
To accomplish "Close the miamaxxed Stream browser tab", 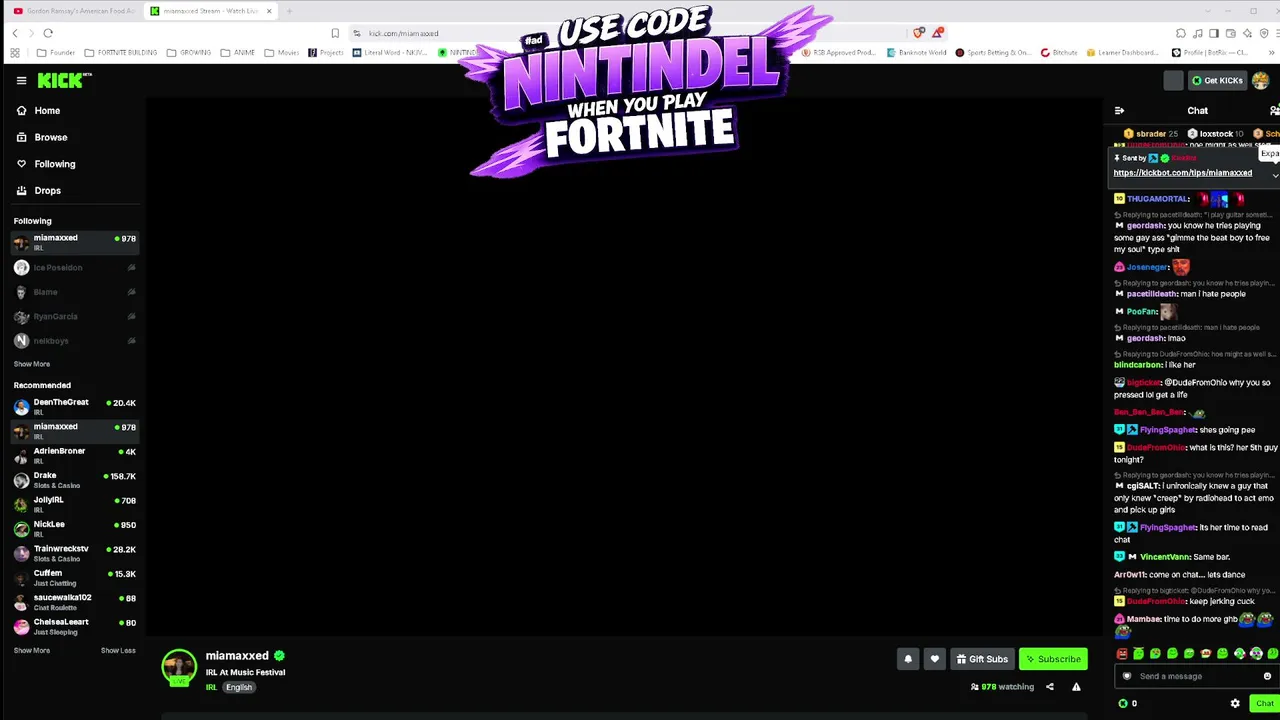I will click(269, 11).
